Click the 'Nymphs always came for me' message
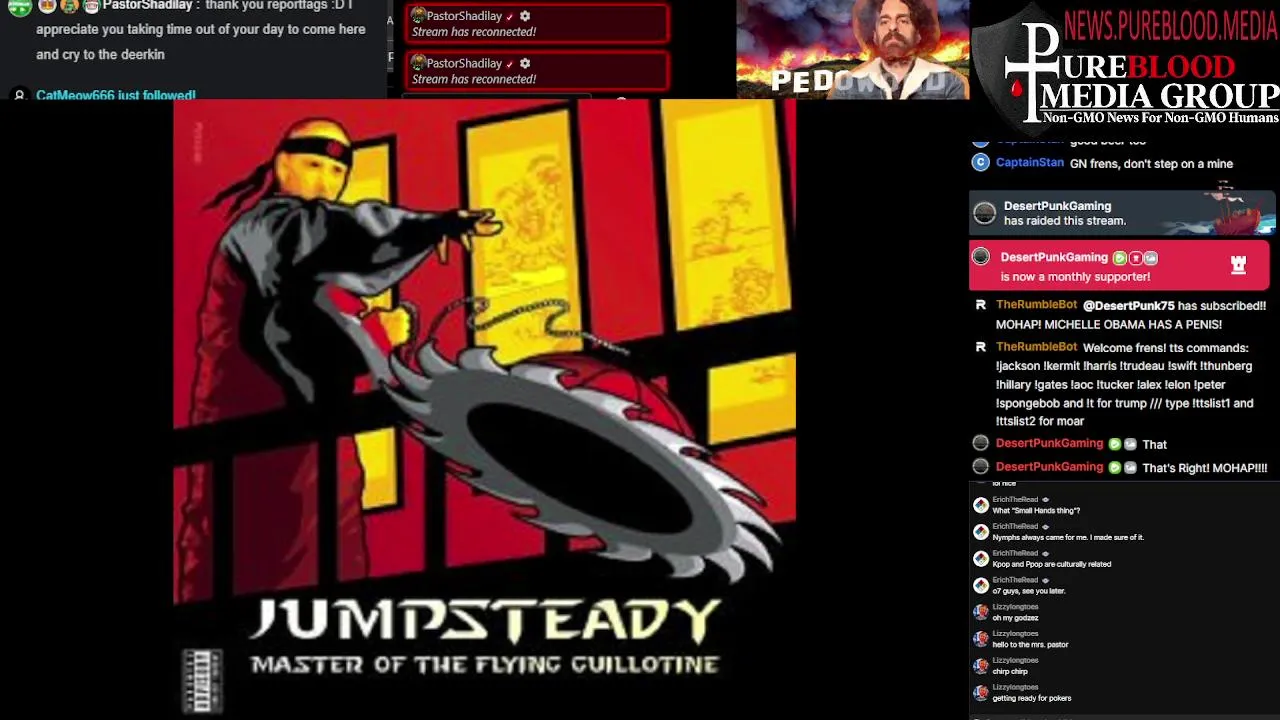1280x720 pixels. point(1068,538)
